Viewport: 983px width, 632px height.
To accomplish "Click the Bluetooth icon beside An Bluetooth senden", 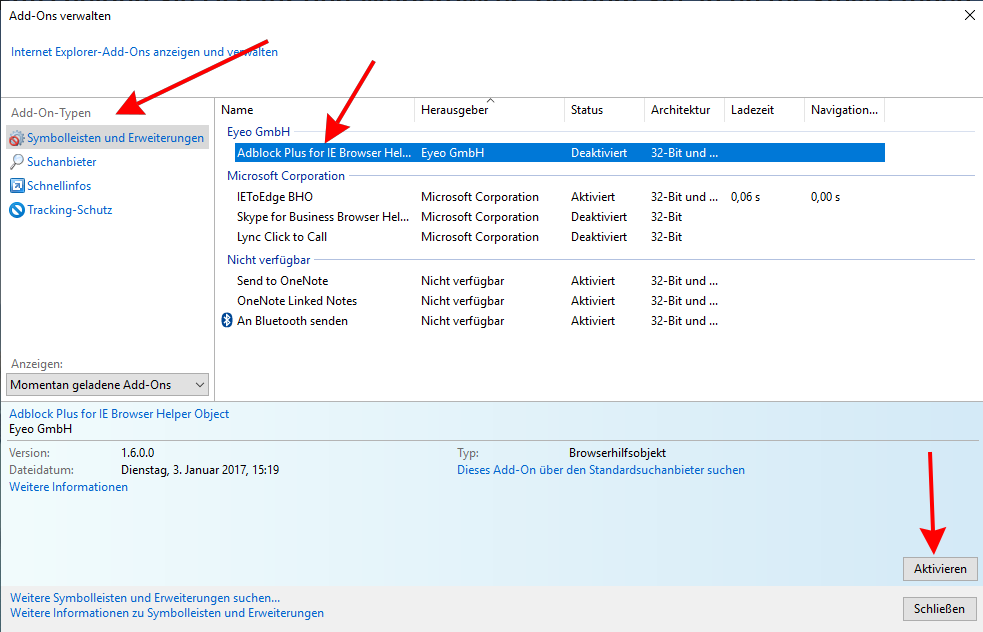I will tap(226, 321).
